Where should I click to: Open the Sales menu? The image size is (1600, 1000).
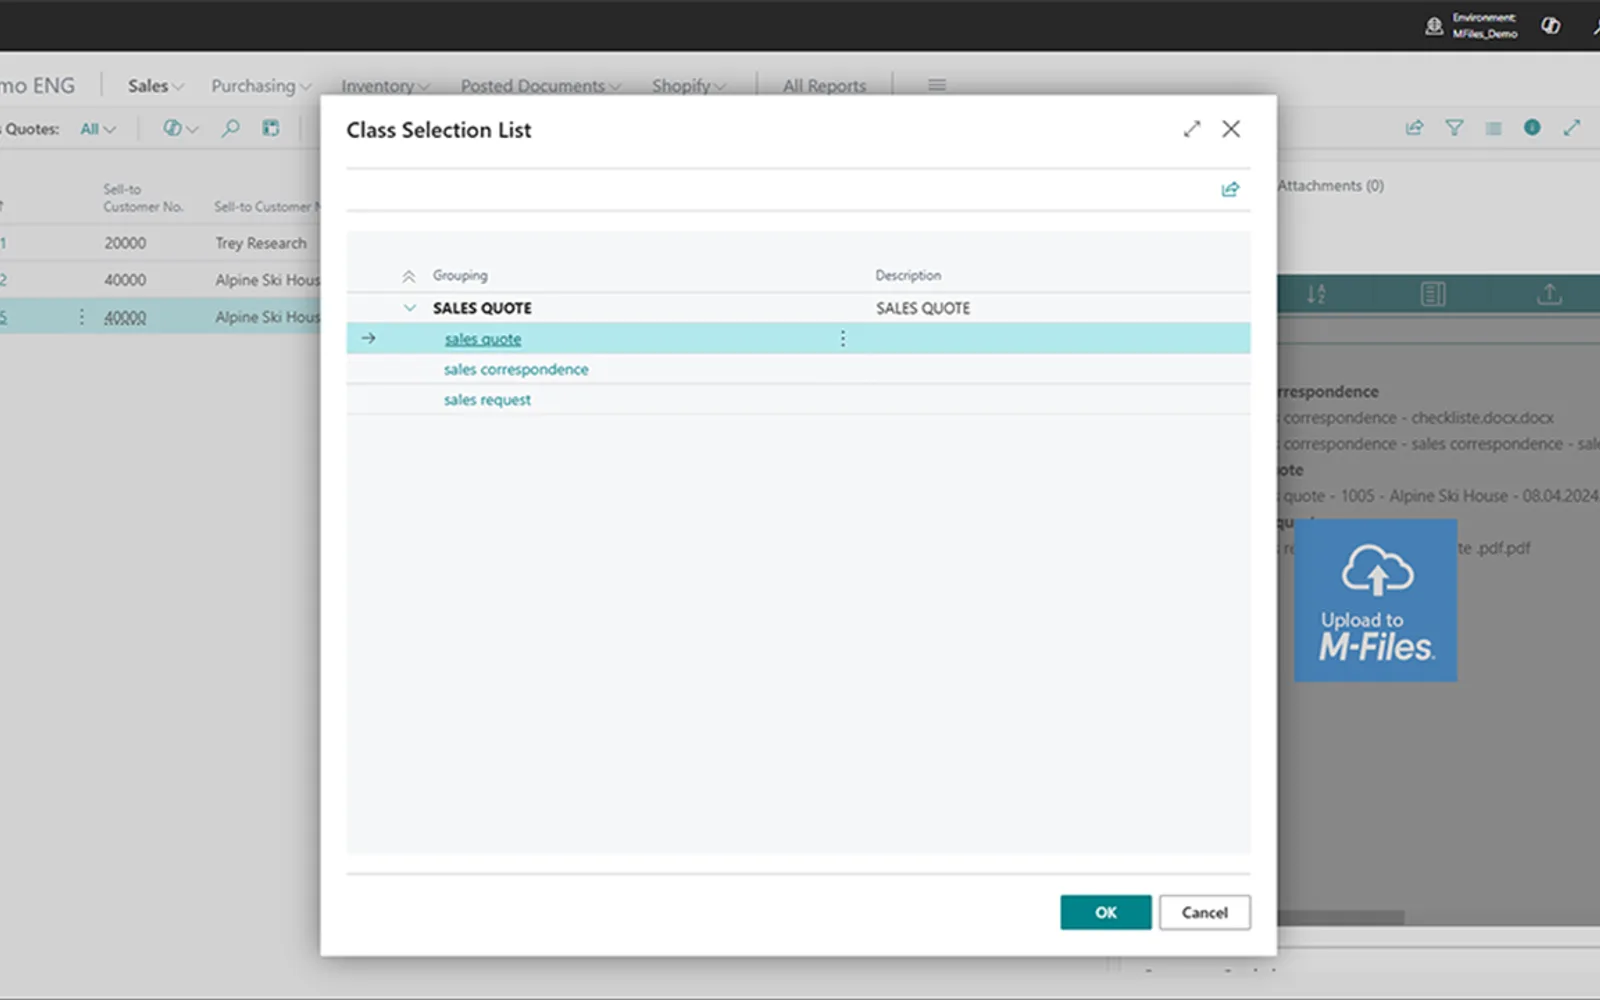[155, 86]
